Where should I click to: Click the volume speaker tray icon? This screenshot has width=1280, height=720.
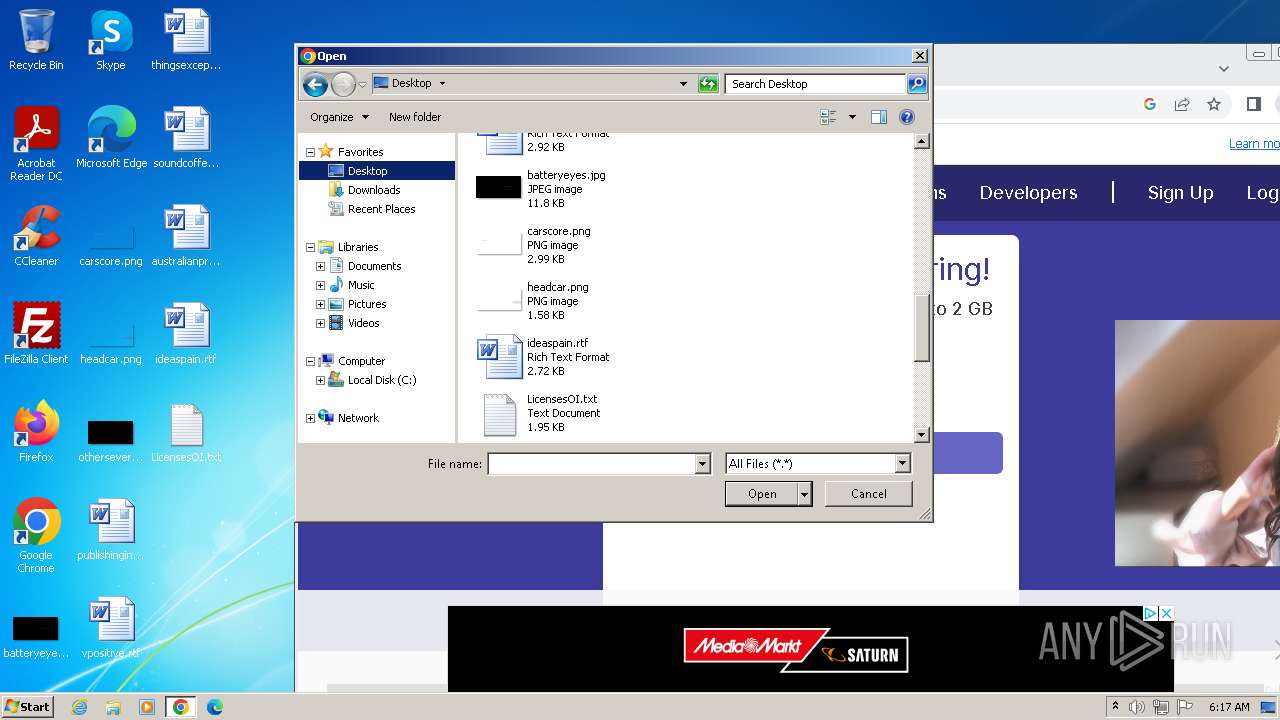(x=1137, y=707)
